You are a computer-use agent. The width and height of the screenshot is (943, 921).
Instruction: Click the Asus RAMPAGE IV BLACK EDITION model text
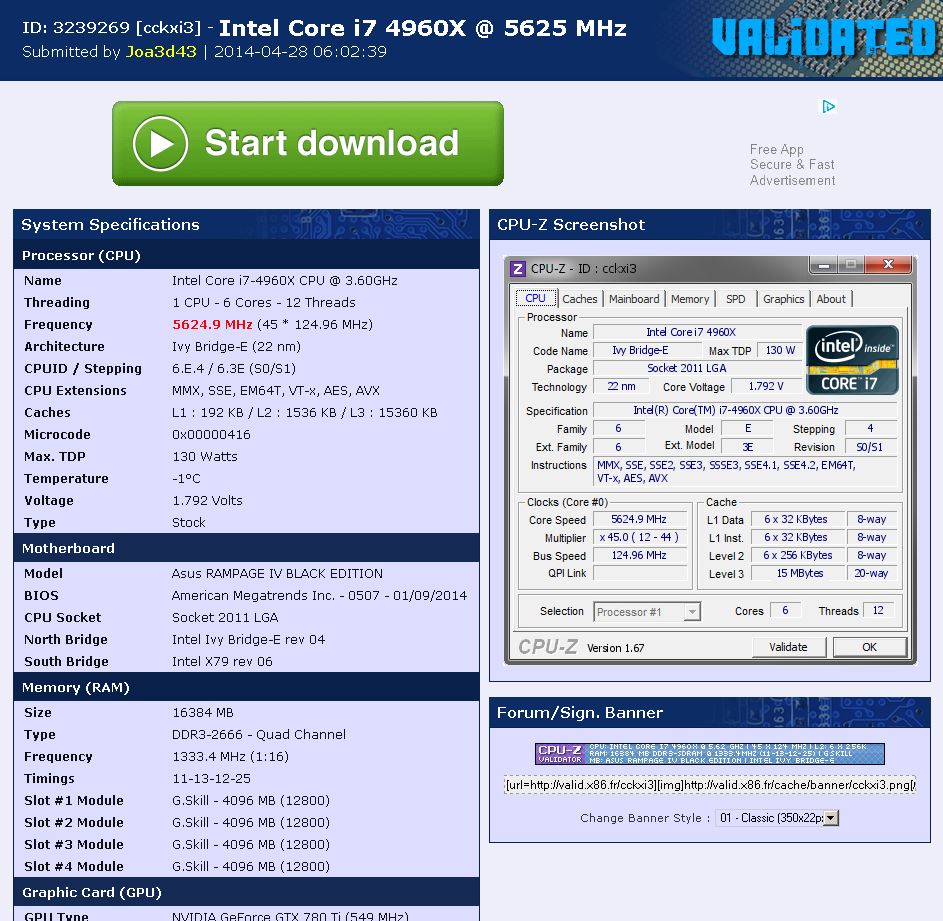[277, 574]
